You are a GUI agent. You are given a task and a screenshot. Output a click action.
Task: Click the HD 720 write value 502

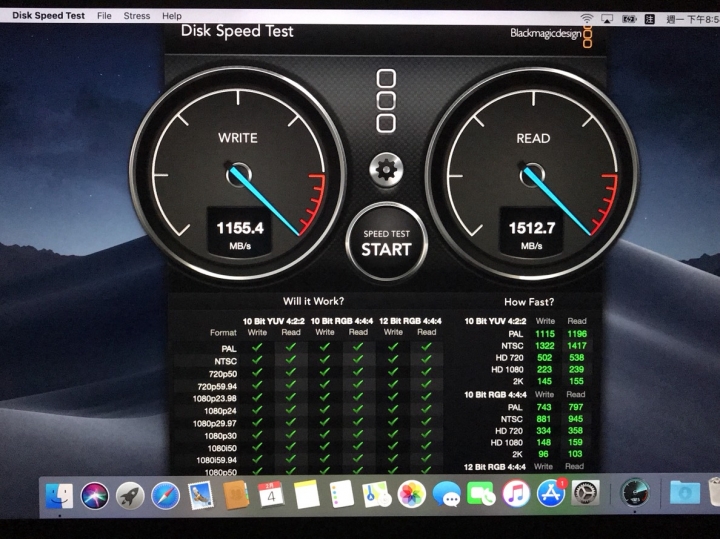coord(545,358)
